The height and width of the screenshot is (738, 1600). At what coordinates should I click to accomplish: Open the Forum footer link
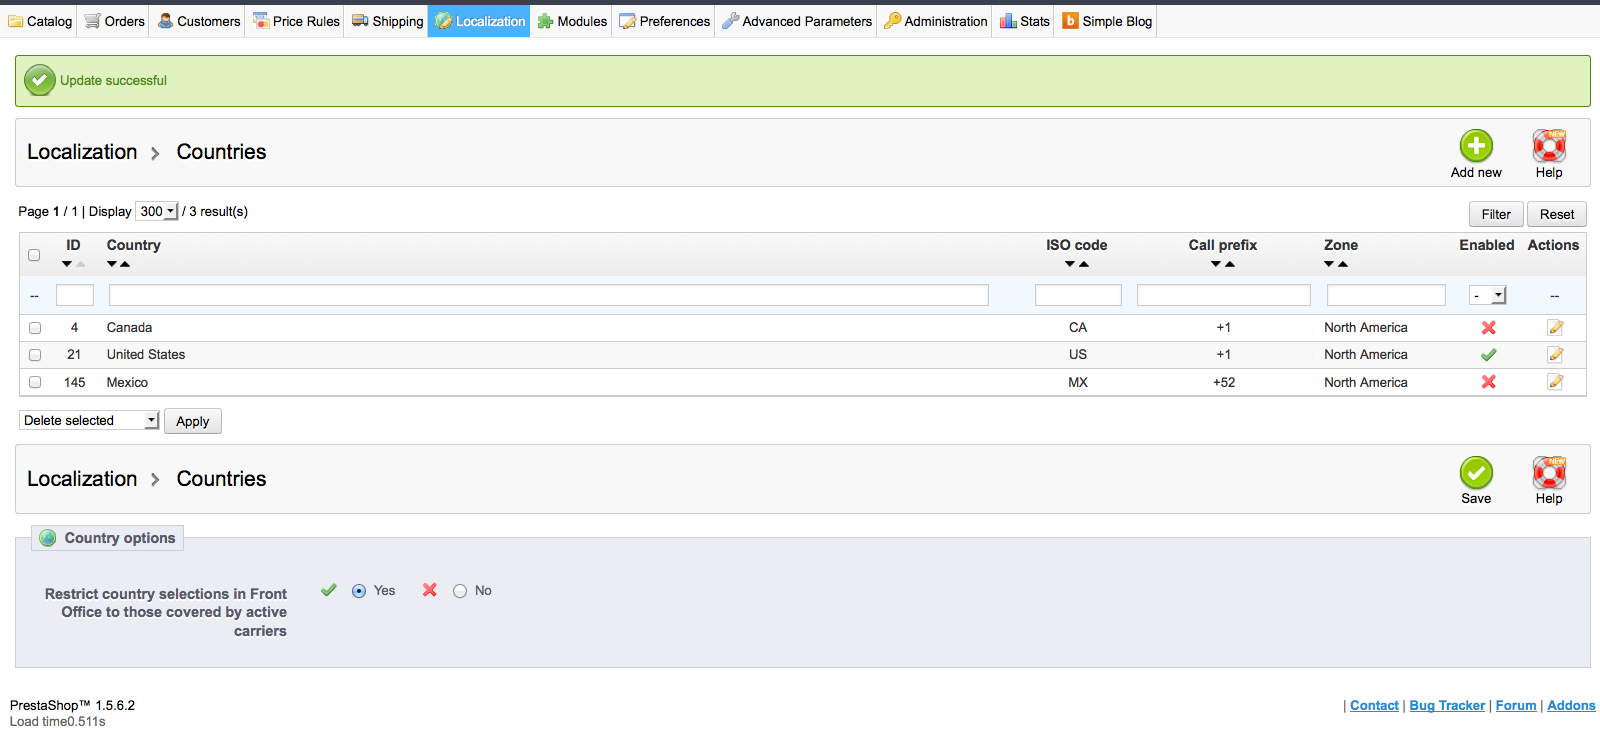click(x=1516, y=705)
